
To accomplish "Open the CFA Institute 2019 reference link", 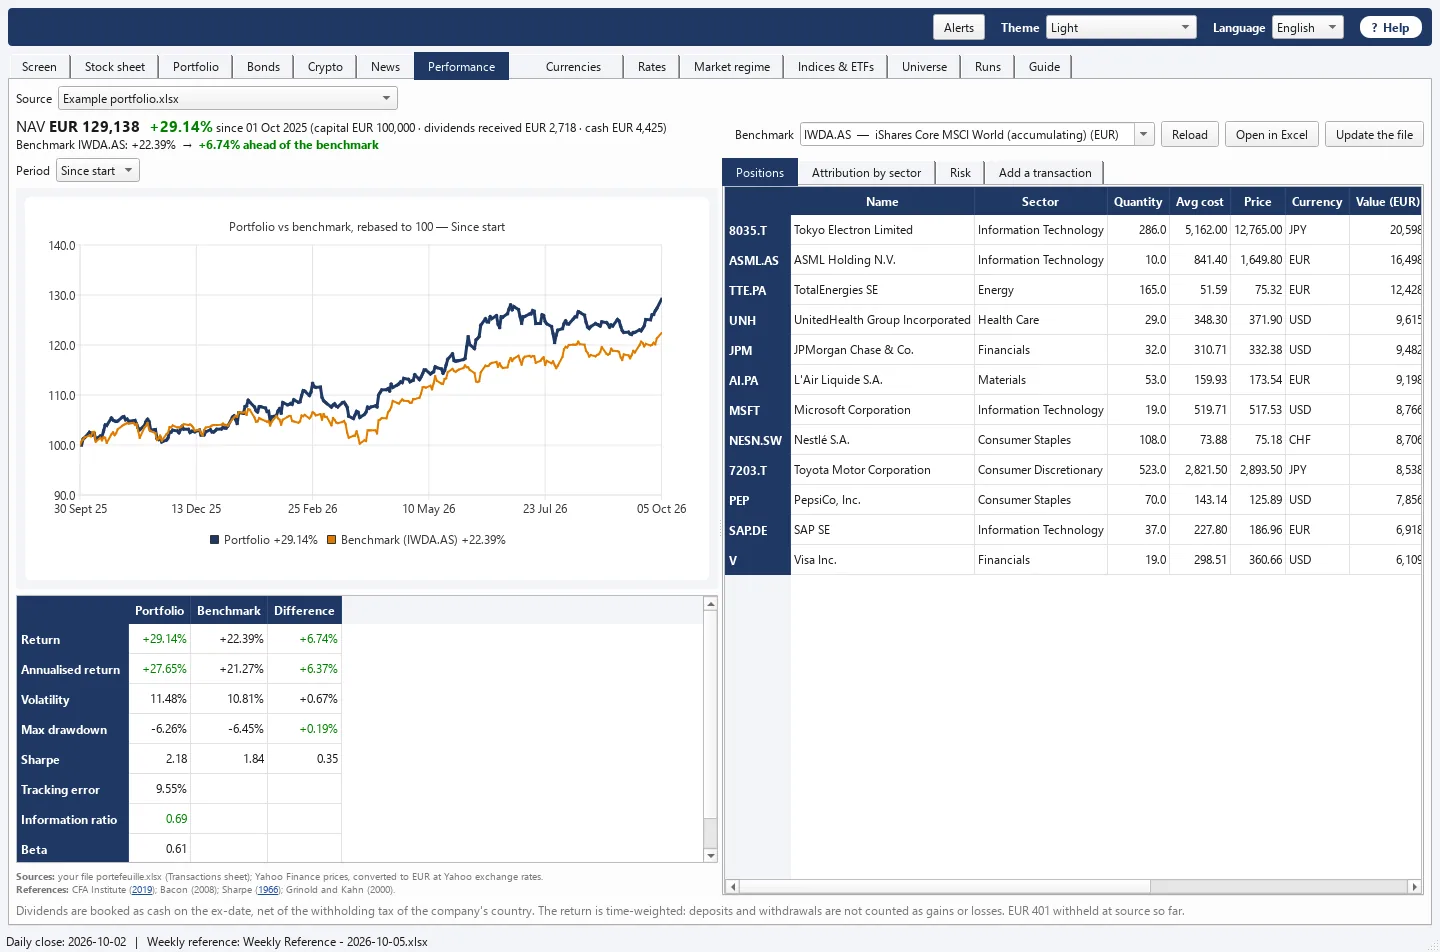I will 142,890.
